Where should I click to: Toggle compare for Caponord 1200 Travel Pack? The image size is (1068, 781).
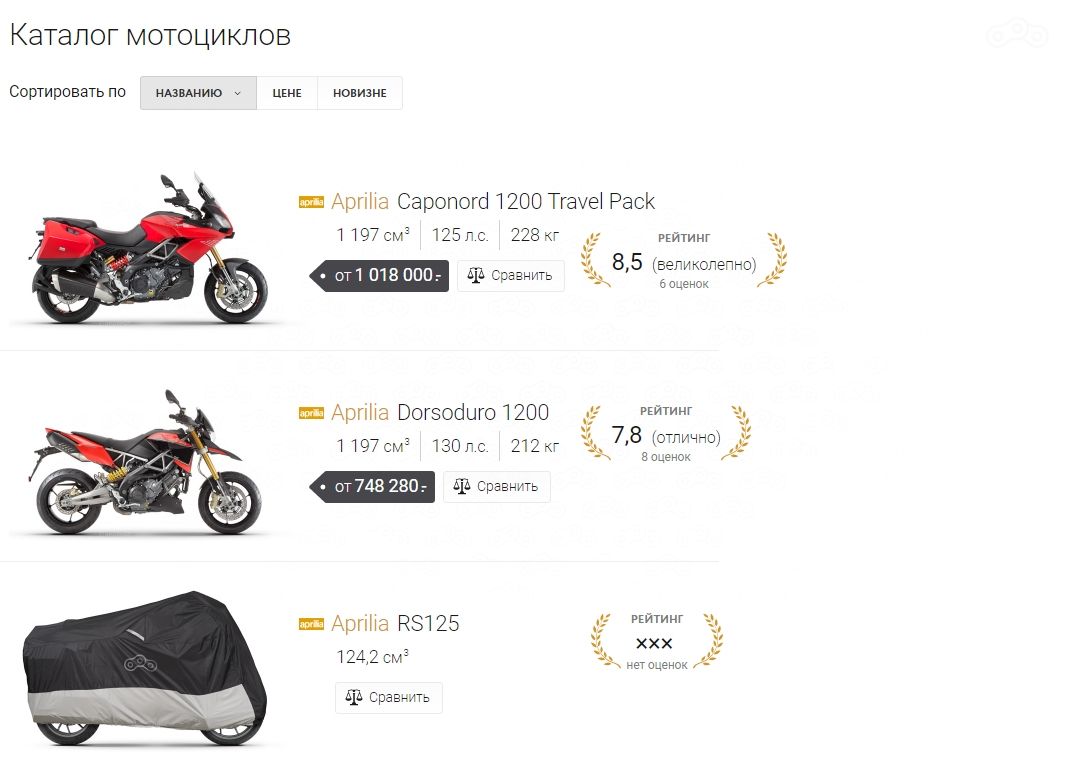coord(511,276)
